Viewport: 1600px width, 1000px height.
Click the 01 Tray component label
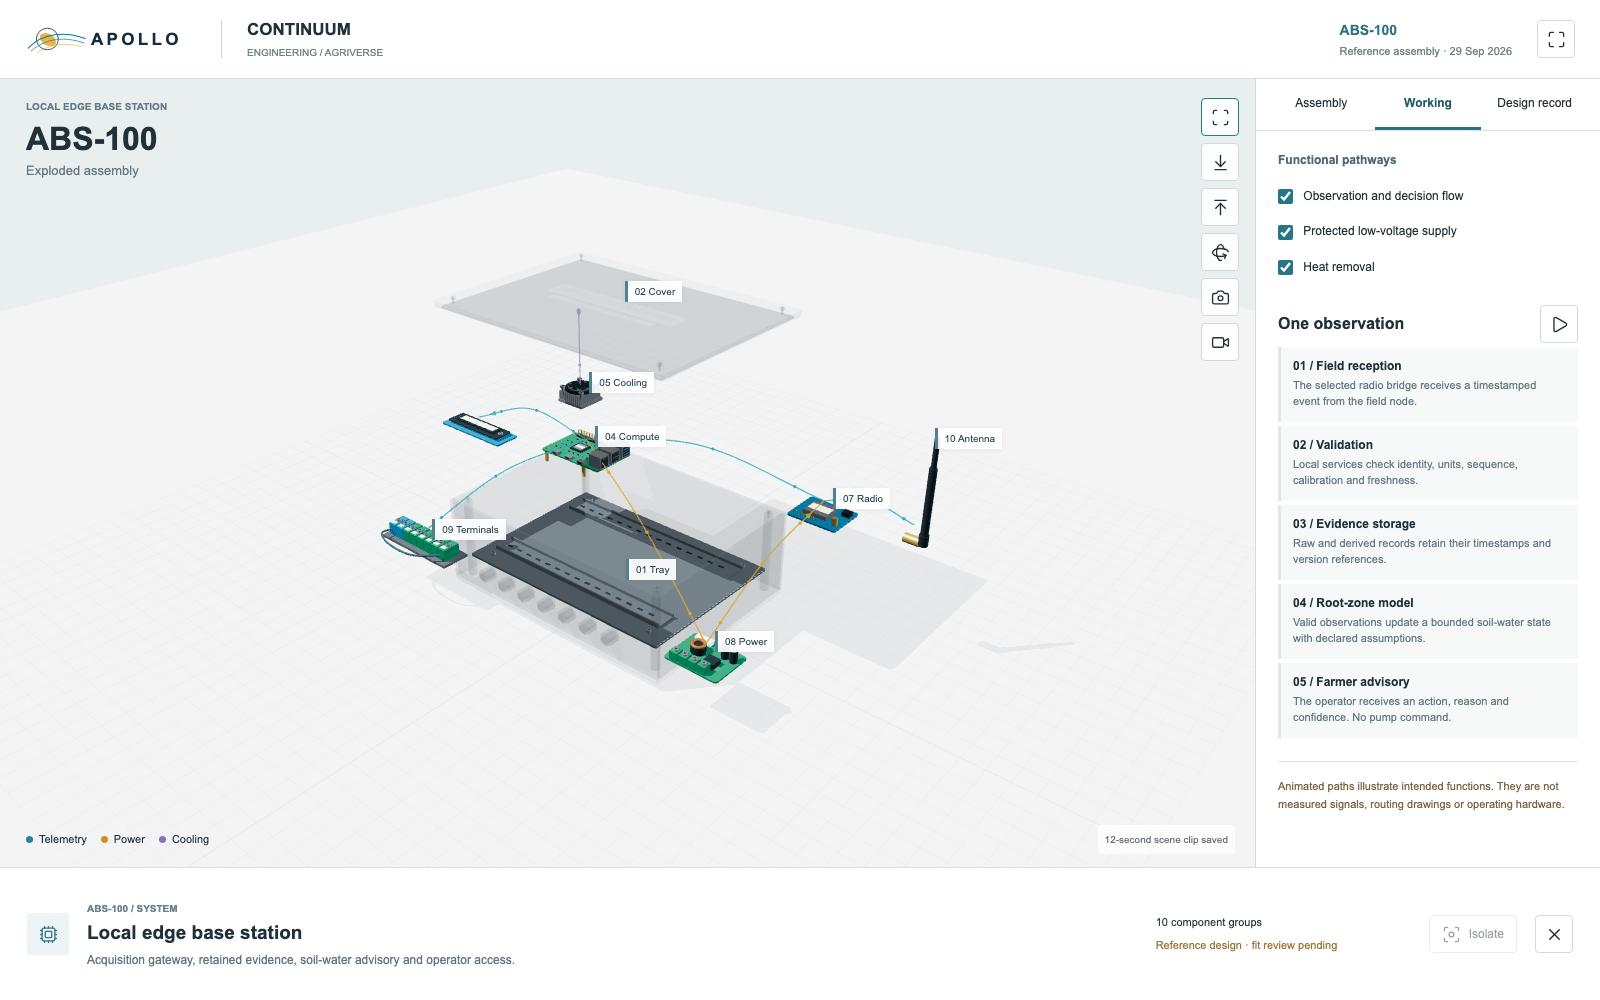tap(652, 570)
